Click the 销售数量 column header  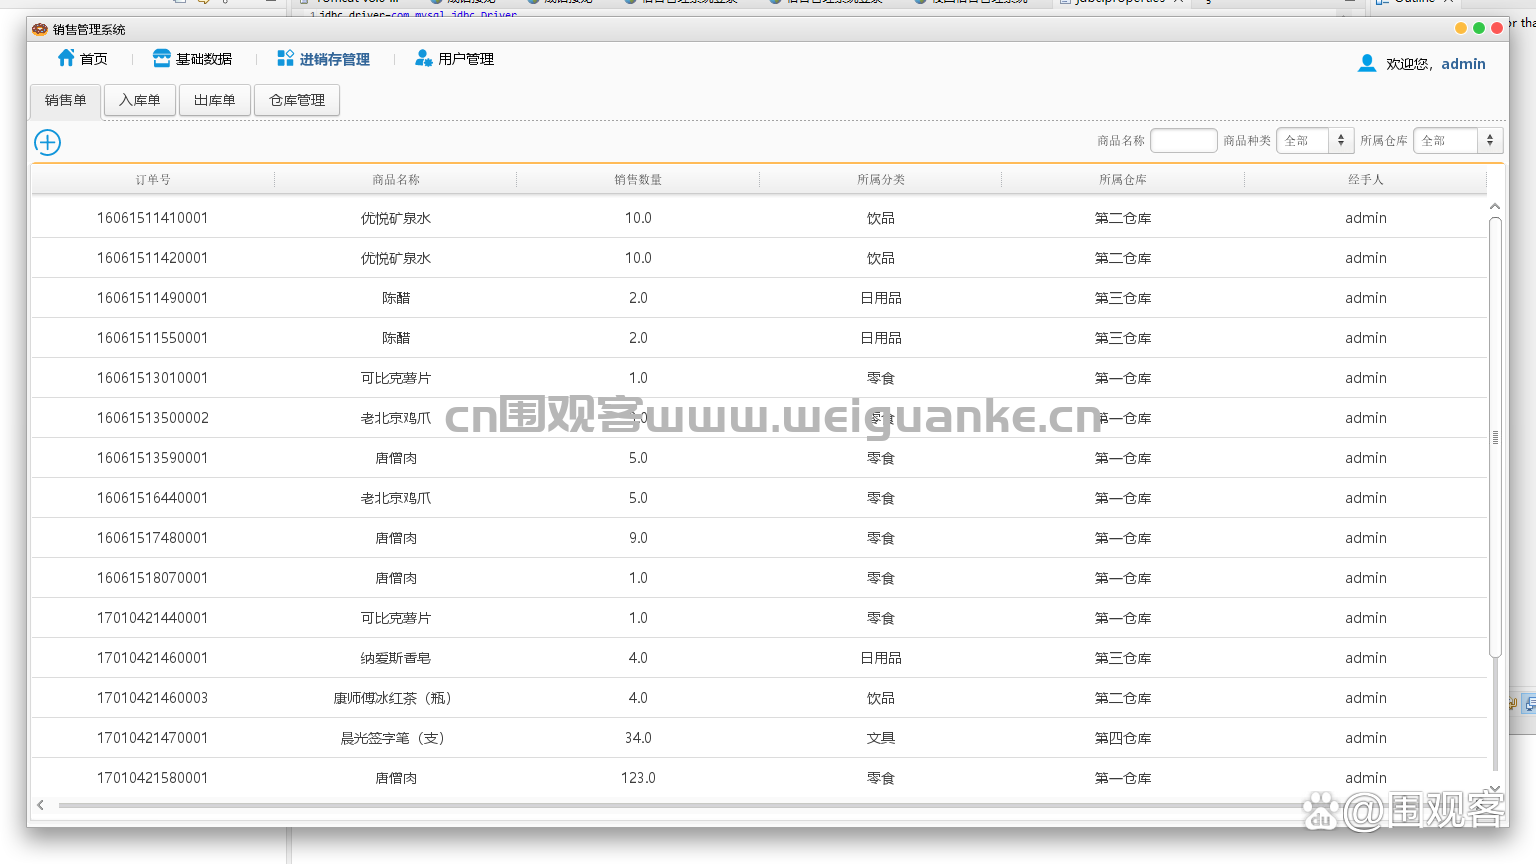pyautogui.click(x=638, y=180)
